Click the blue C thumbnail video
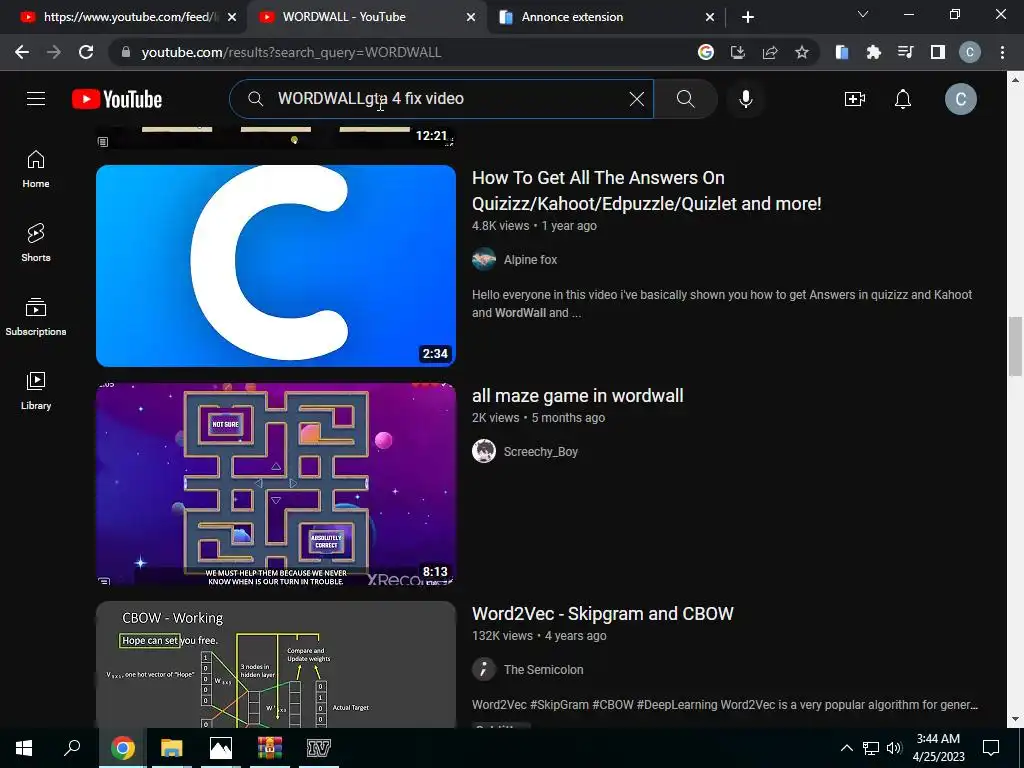Viewport: 1024px width, 768px height. (x=276, y=265)
